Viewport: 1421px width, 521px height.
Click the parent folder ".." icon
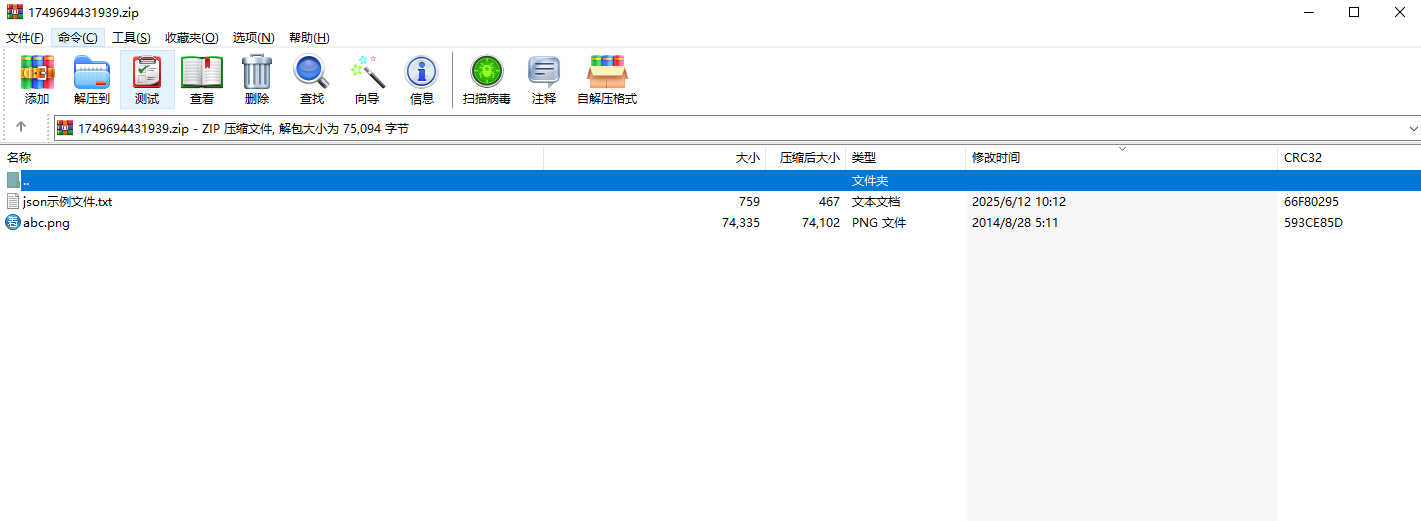[13, 180]
